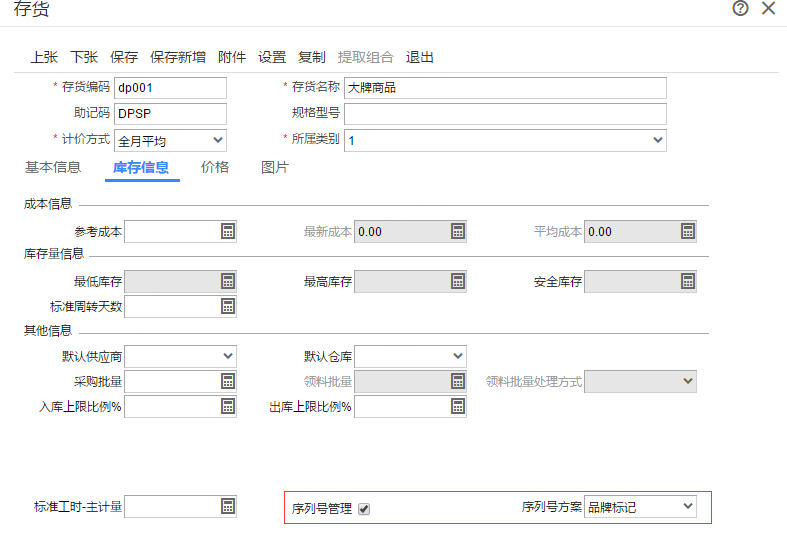Screen dimensions: 787x548
Task: Expand the 序列号方案 dropdown
Action: 687,507
